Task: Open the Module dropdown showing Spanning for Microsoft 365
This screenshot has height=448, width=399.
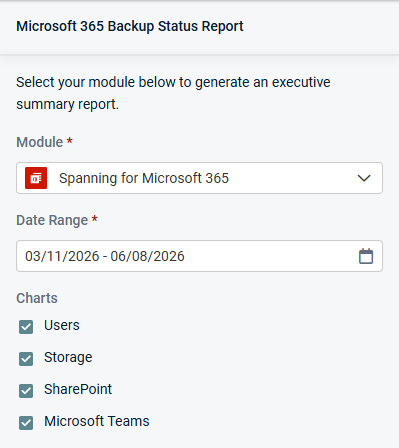Action: [199, 178]
